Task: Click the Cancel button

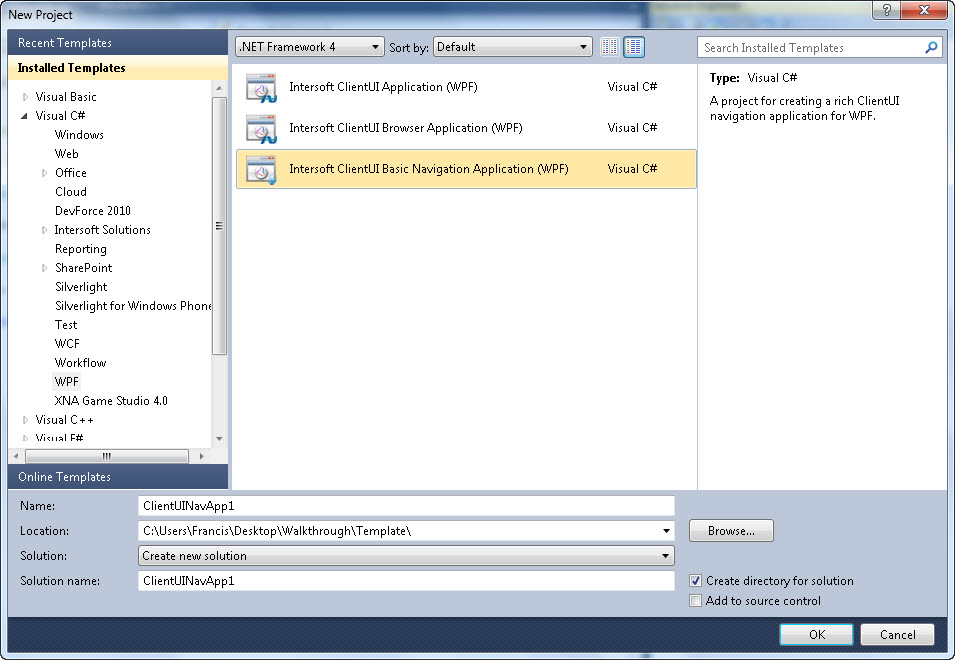Action: click(x=897, y=634)
